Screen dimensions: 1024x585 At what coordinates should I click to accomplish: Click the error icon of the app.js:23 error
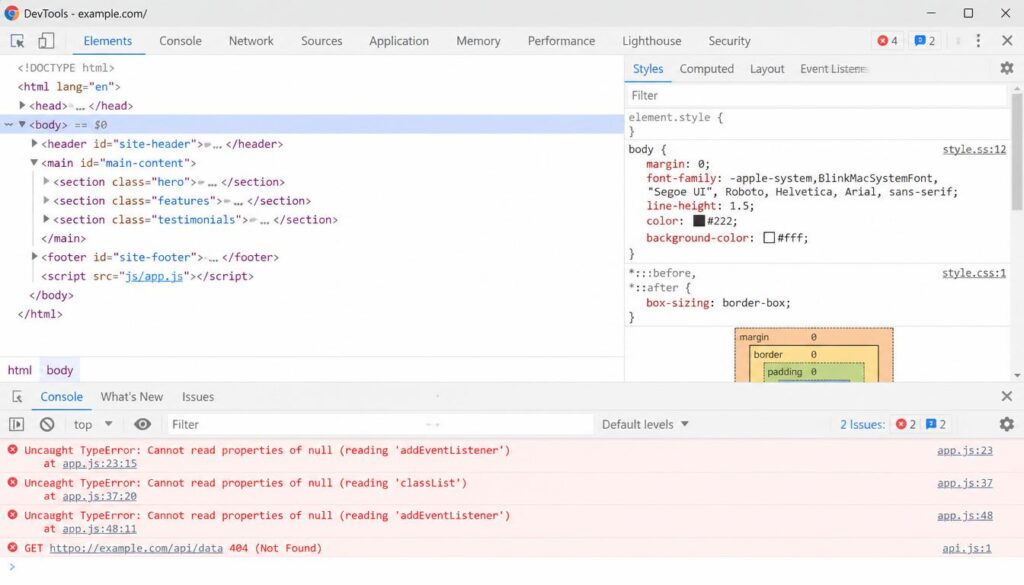point(12,450)
